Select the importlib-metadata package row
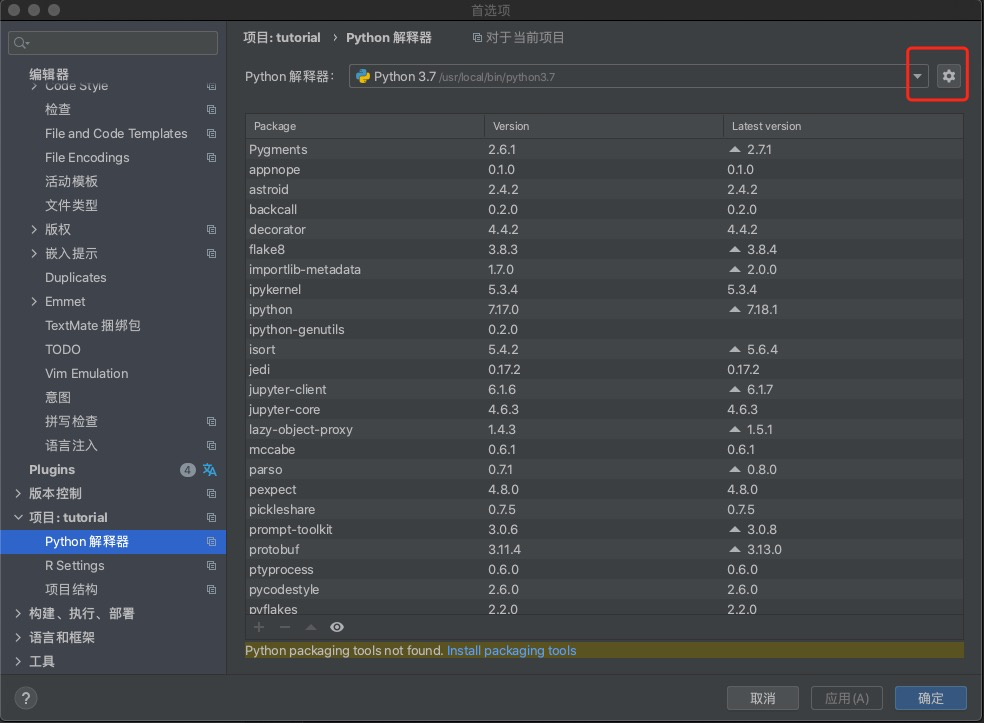Viewport: 984px width, 723px height. click(604, 269)
